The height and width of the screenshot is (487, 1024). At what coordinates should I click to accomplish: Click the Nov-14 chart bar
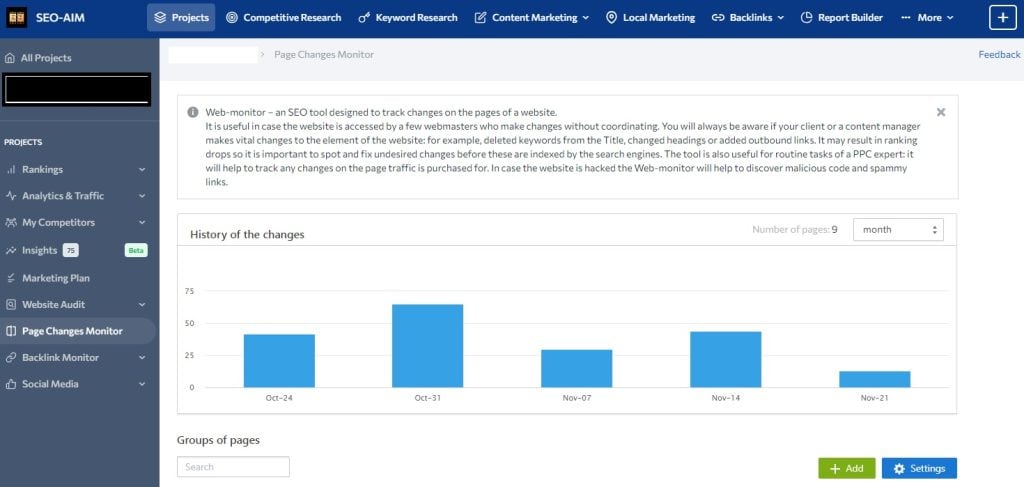pyautogui.click(x=726, y=360)
